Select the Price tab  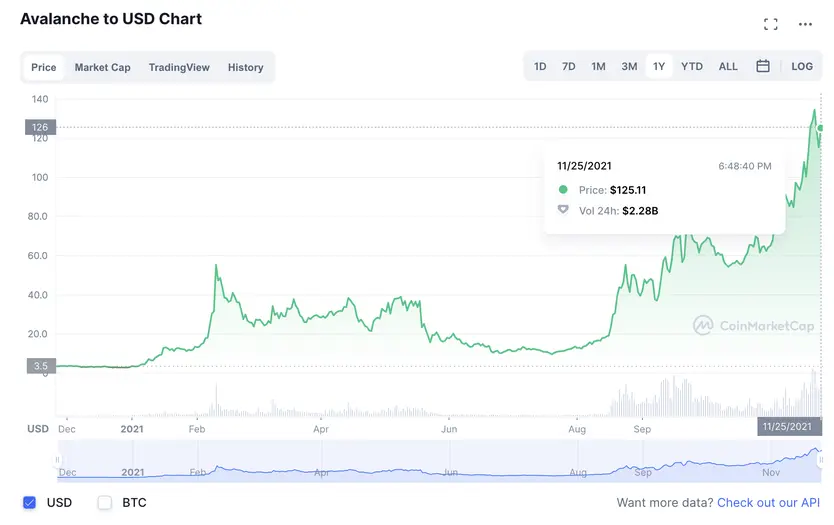44,68
